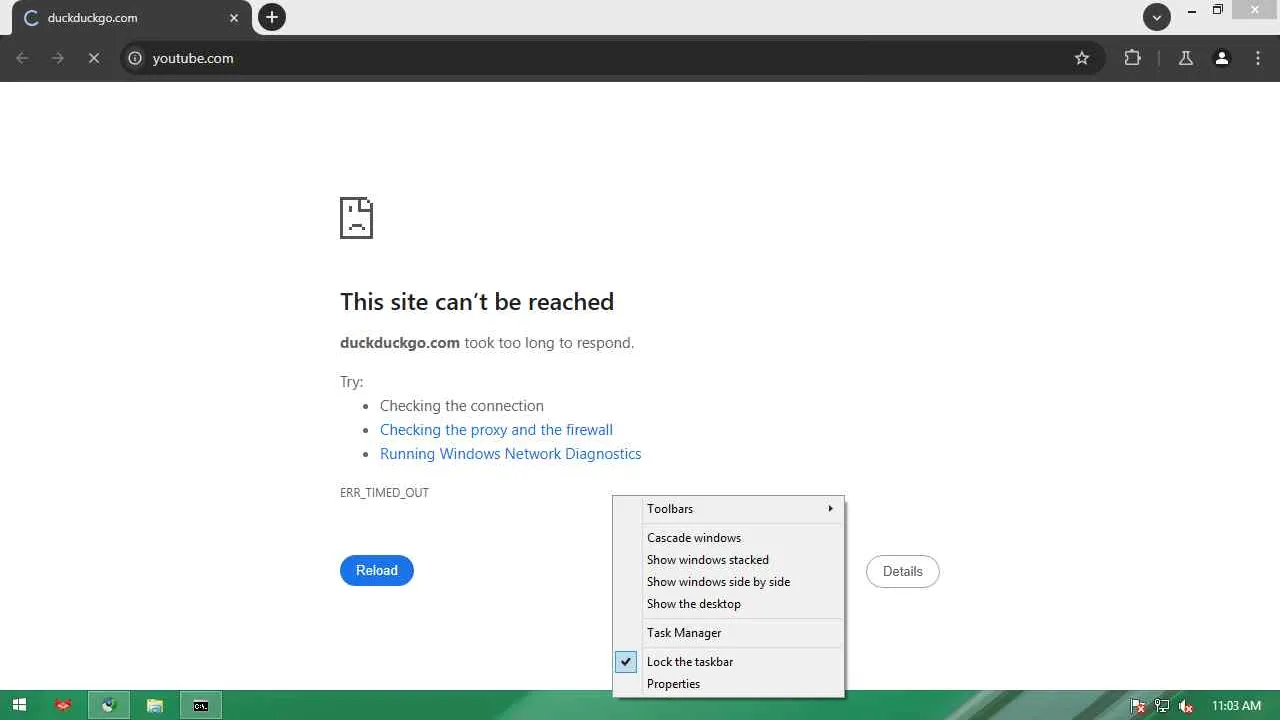Choose Show windows side by side

[728, 582]
